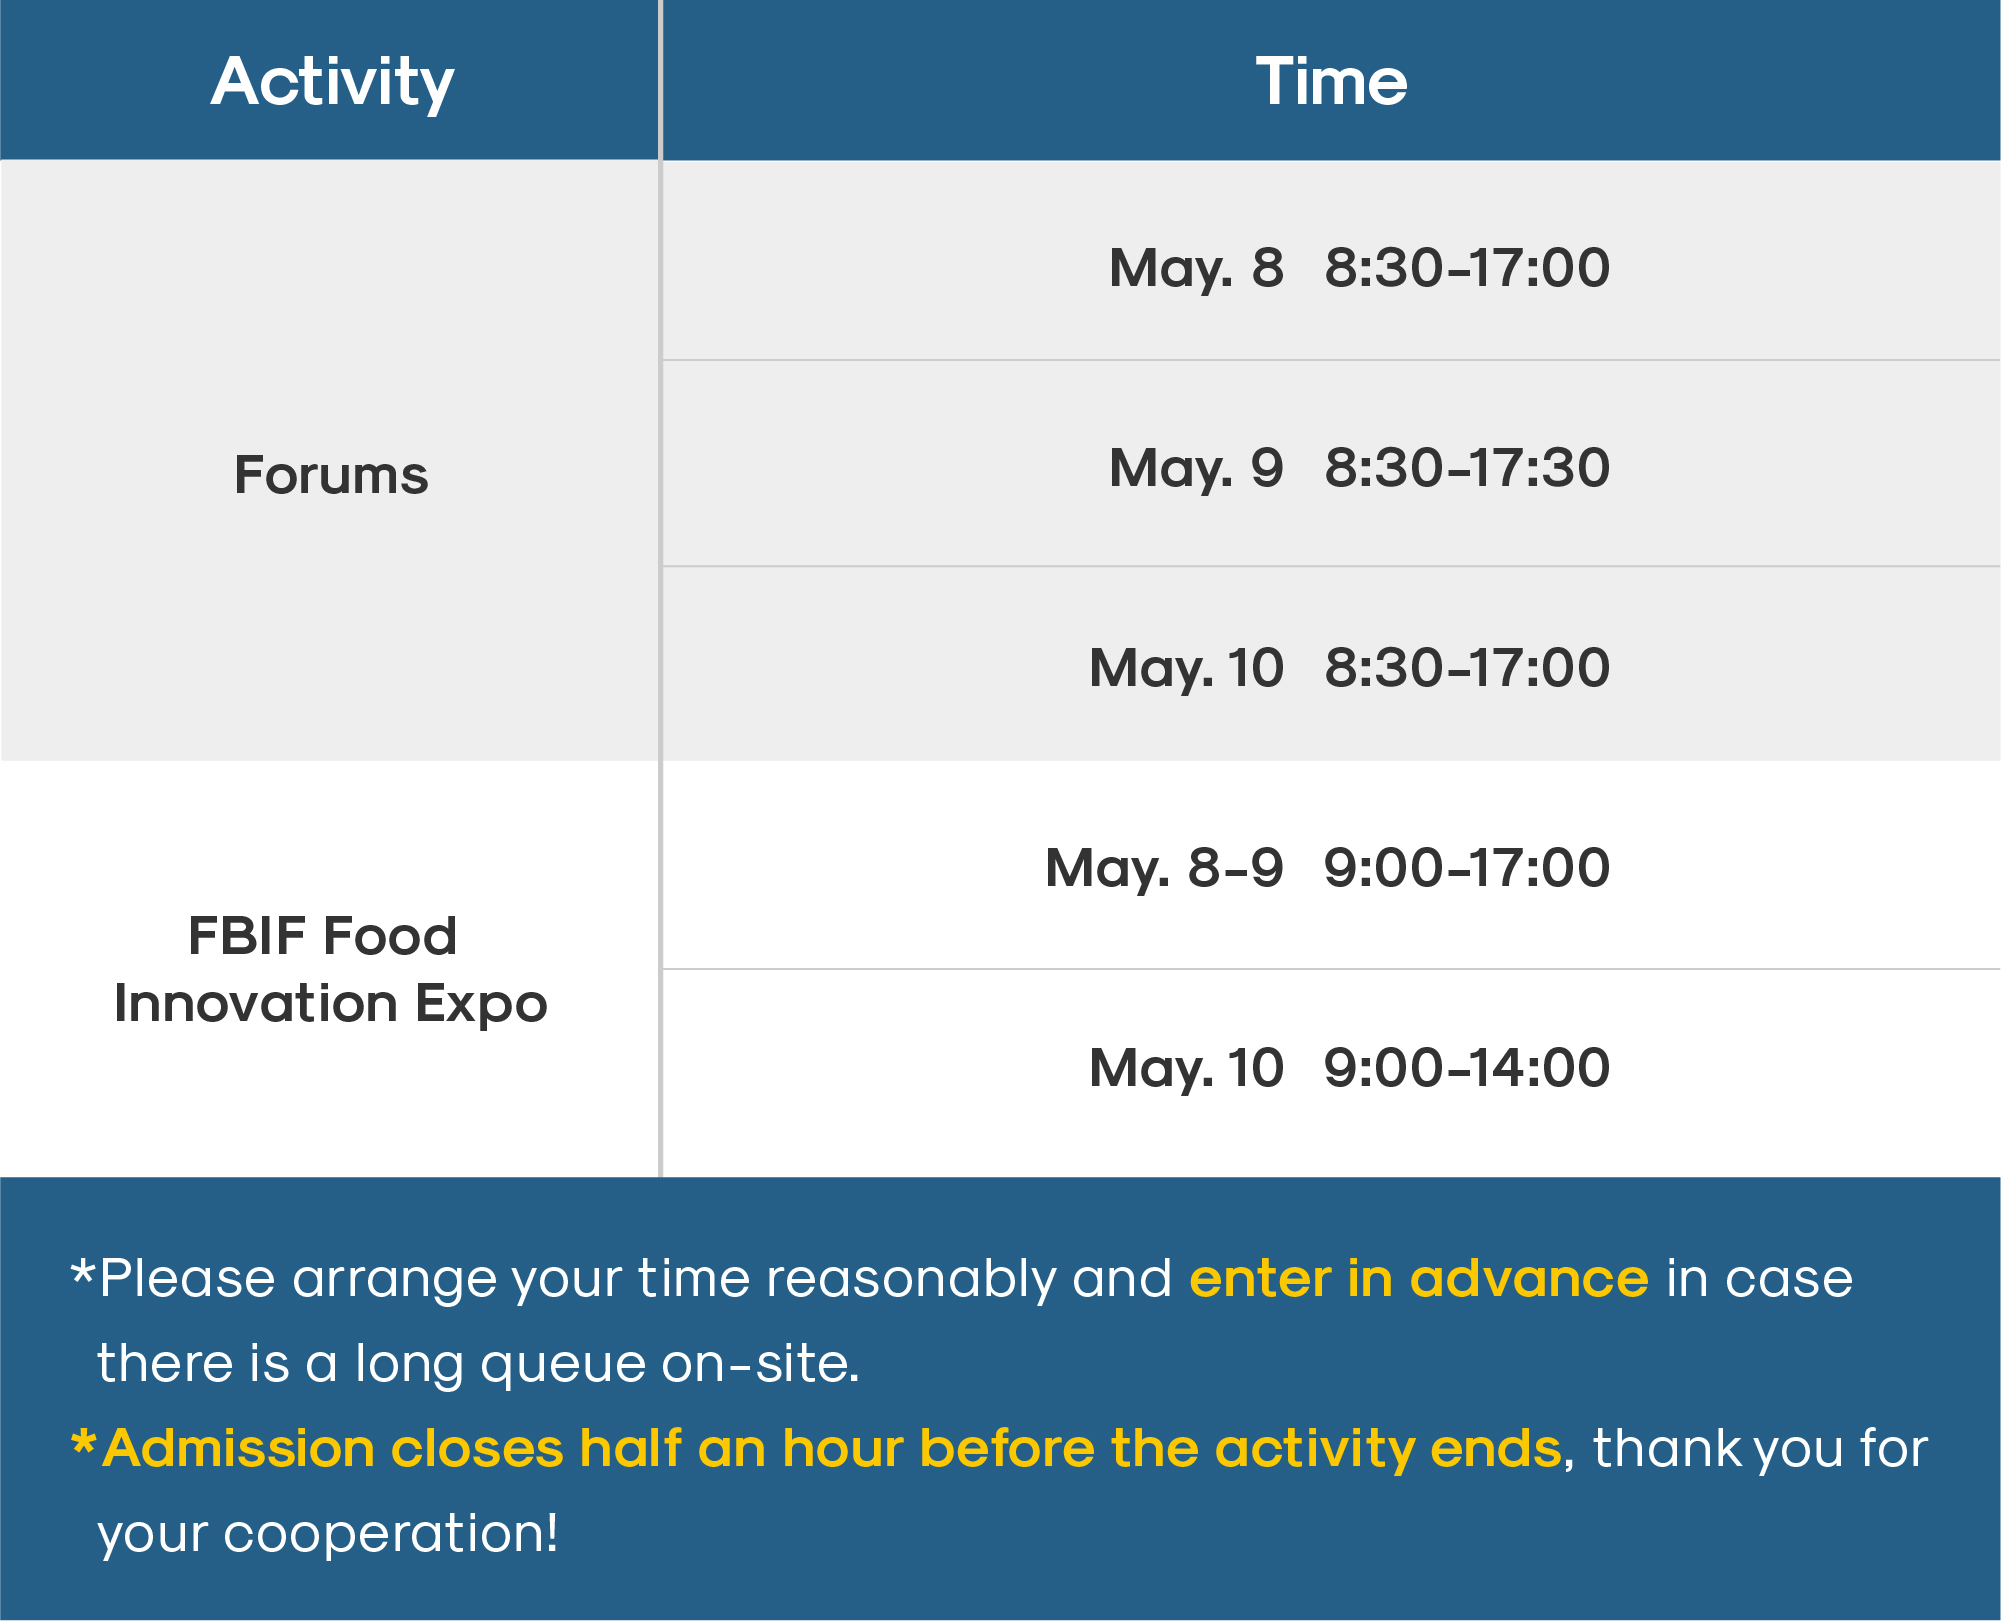Click the word 'Innovation Expo'
This screenshot has width=2001, height=1621.
[330, 1004]
